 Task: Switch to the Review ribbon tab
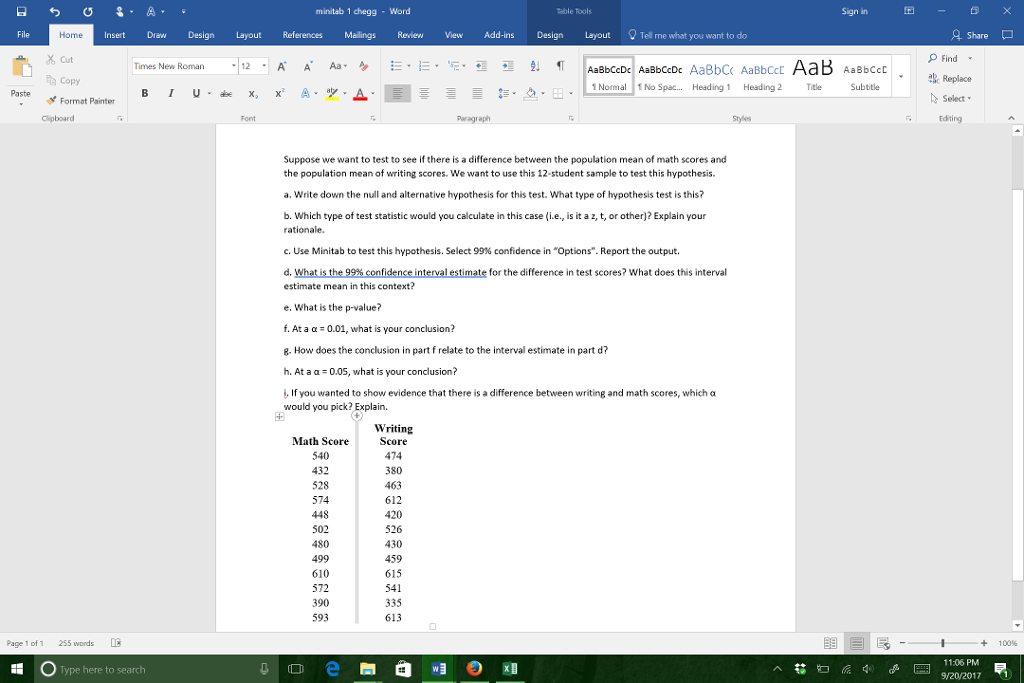coord(410,33)
